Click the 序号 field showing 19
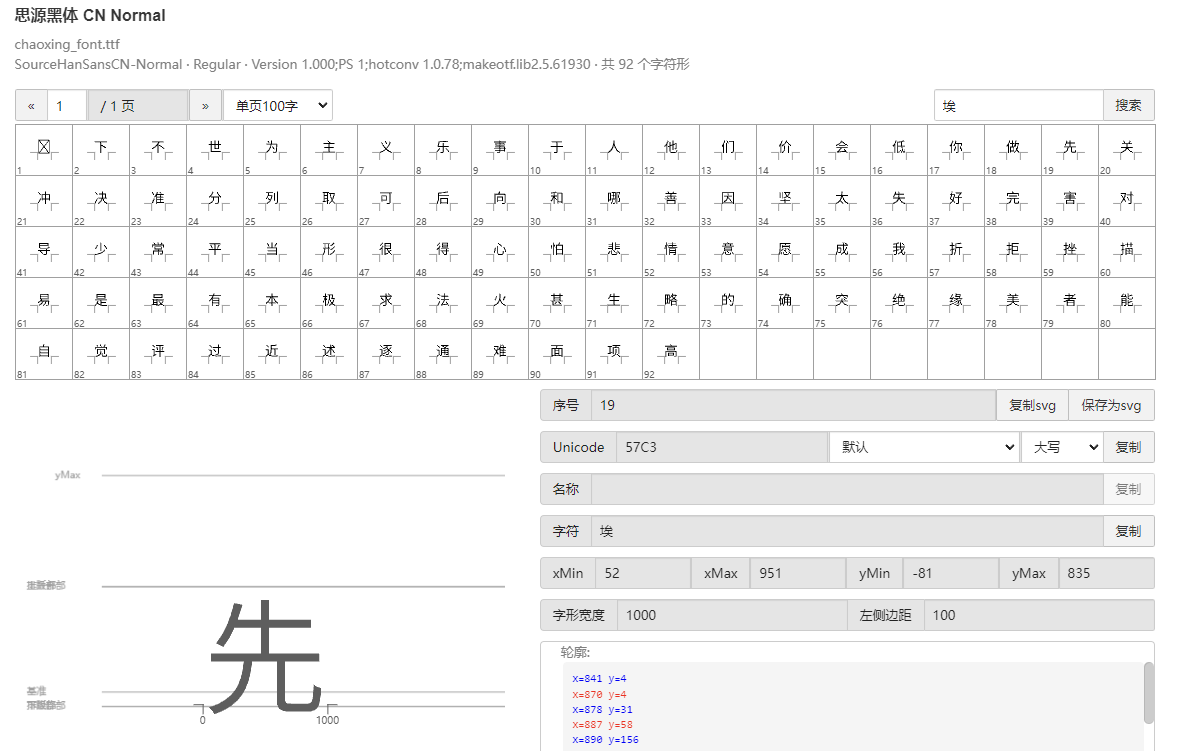This screenshot has height=751, width=1199. [x=793, y=405]
